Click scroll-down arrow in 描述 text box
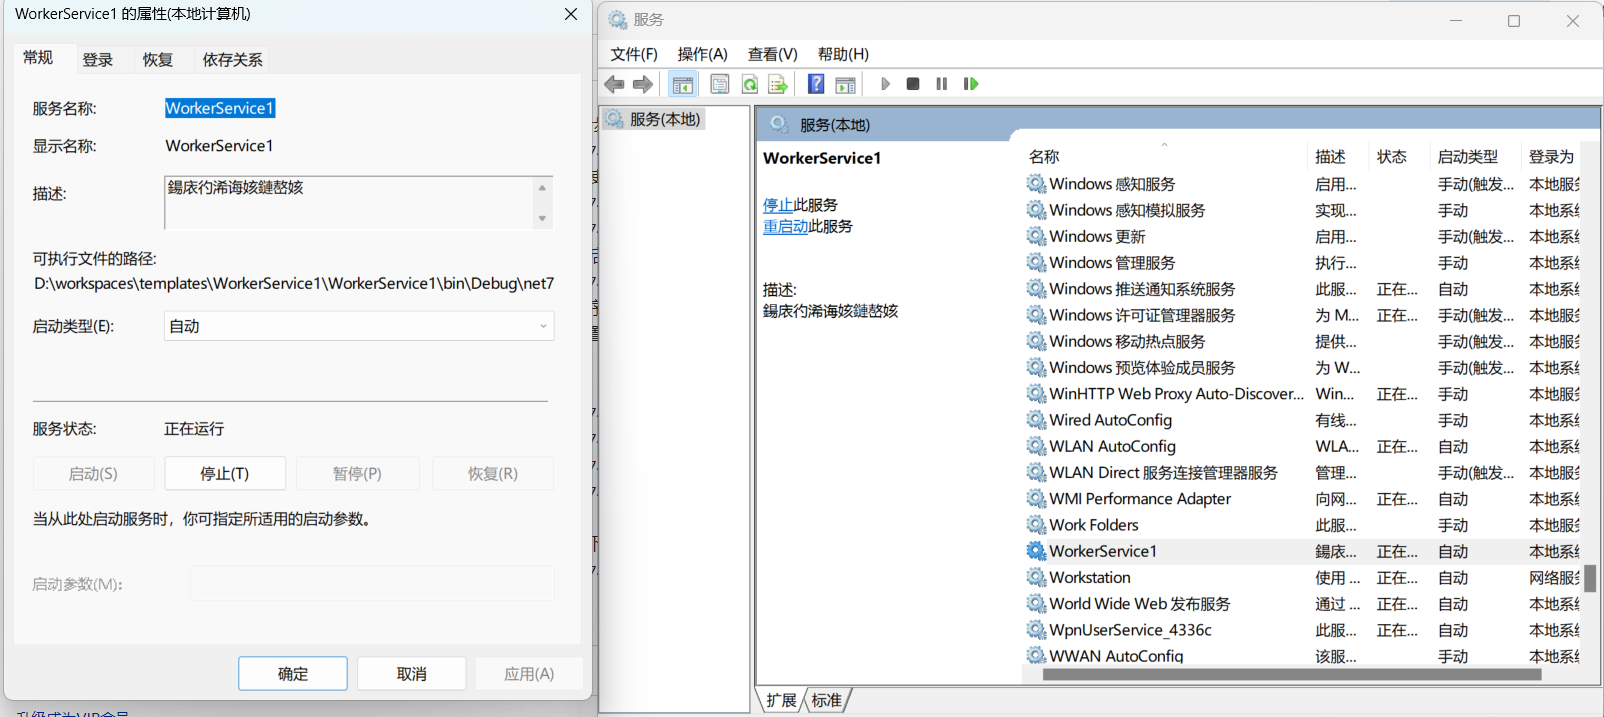 pyautogui.click(x=542, y=218)
